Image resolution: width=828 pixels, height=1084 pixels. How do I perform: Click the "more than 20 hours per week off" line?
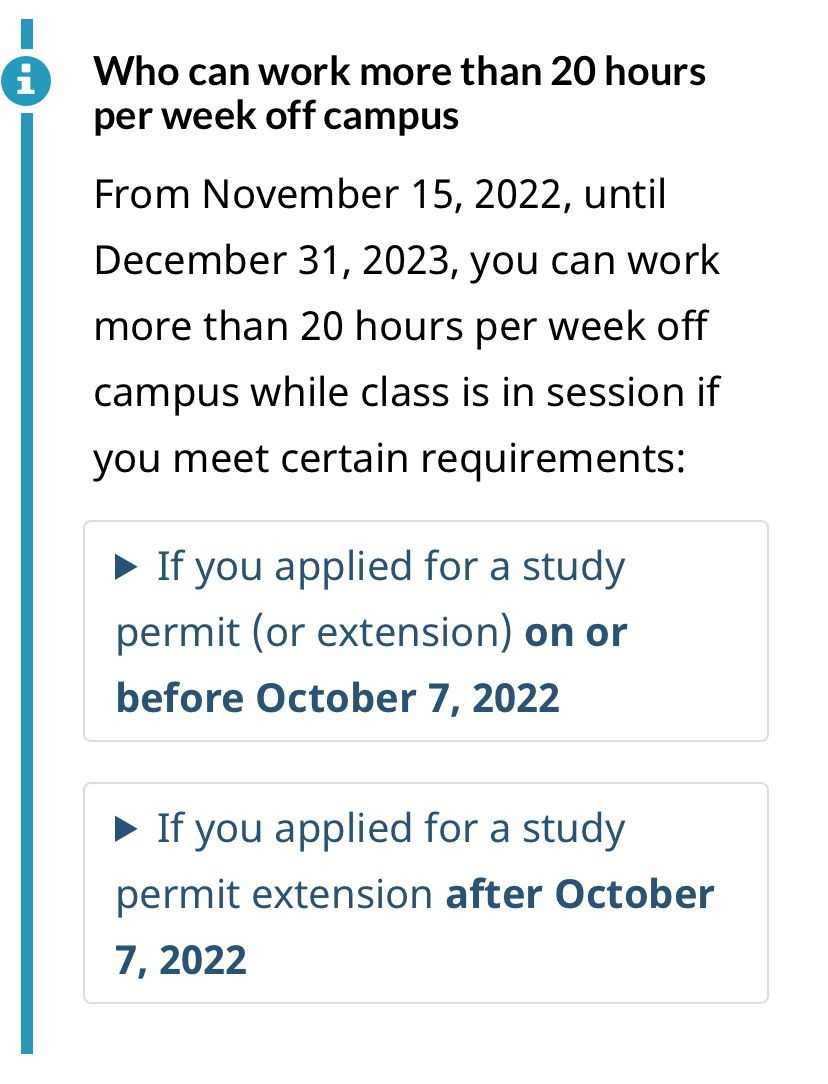[x=401, y=326]
